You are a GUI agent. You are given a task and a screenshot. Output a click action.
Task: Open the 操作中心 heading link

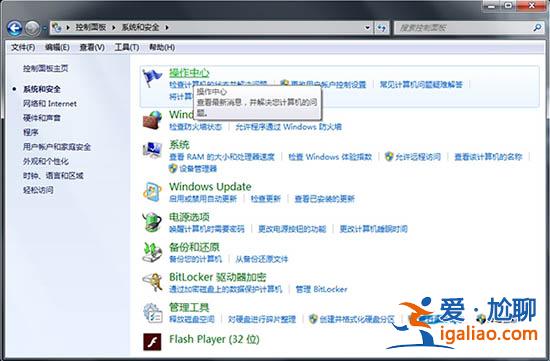189,73
